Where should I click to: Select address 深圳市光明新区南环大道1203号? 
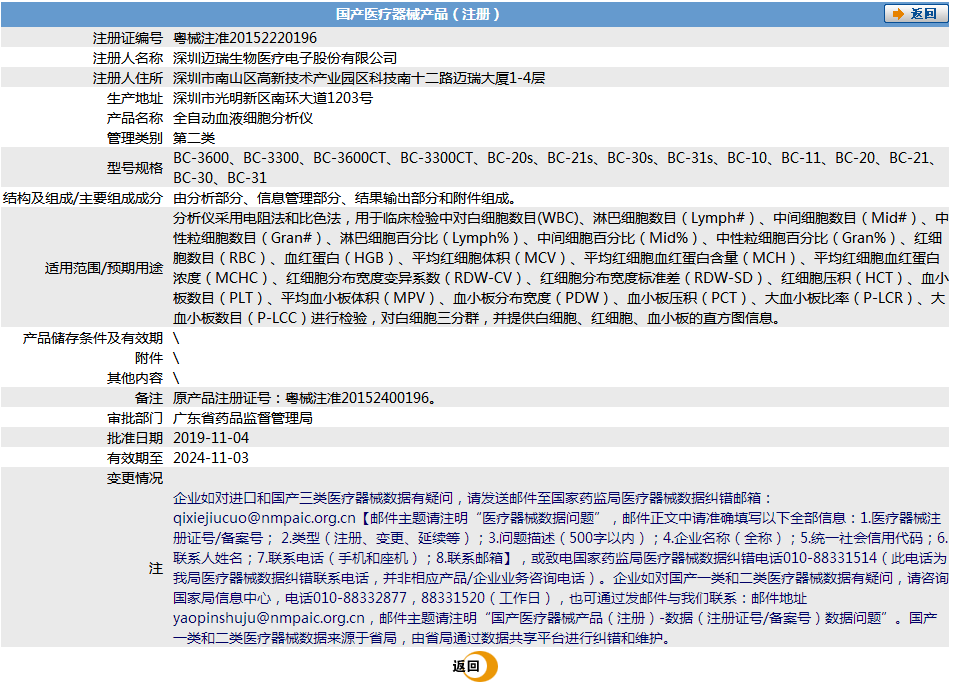click(273, 98)
